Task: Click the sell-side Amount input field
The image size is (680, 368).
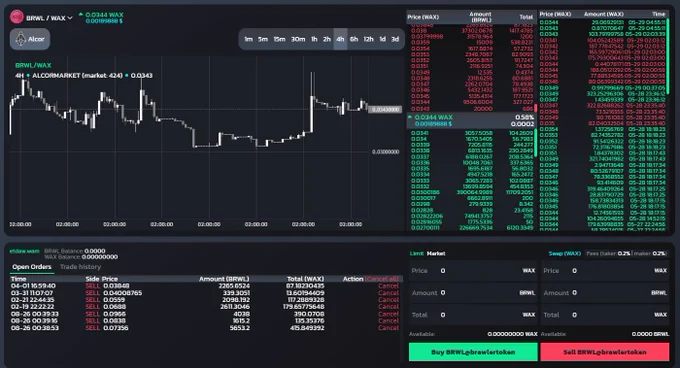Action: click(x=605, y=293)
